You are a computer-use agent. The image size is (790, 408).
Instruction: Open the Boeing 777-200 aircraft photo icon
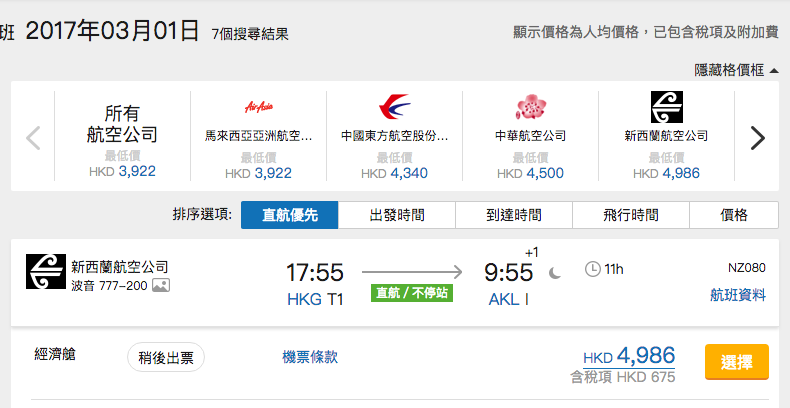(161, 286)
